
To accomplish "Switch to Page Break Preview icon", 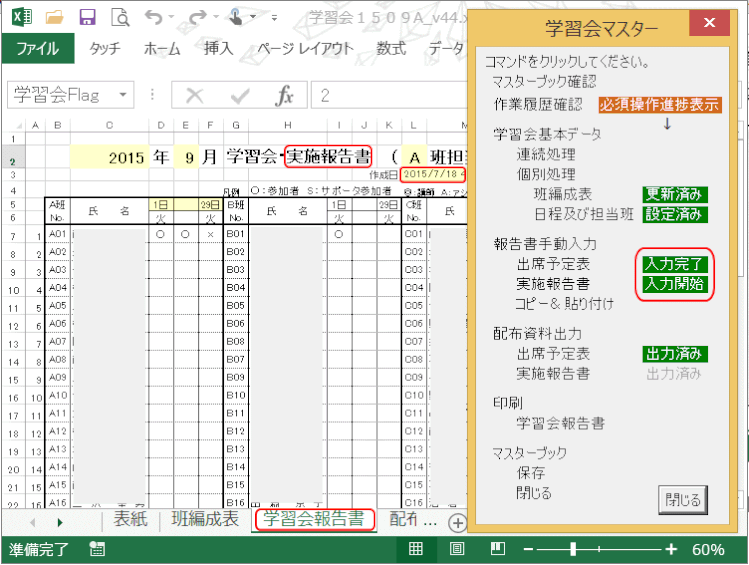I will click(x=498, y=549).
